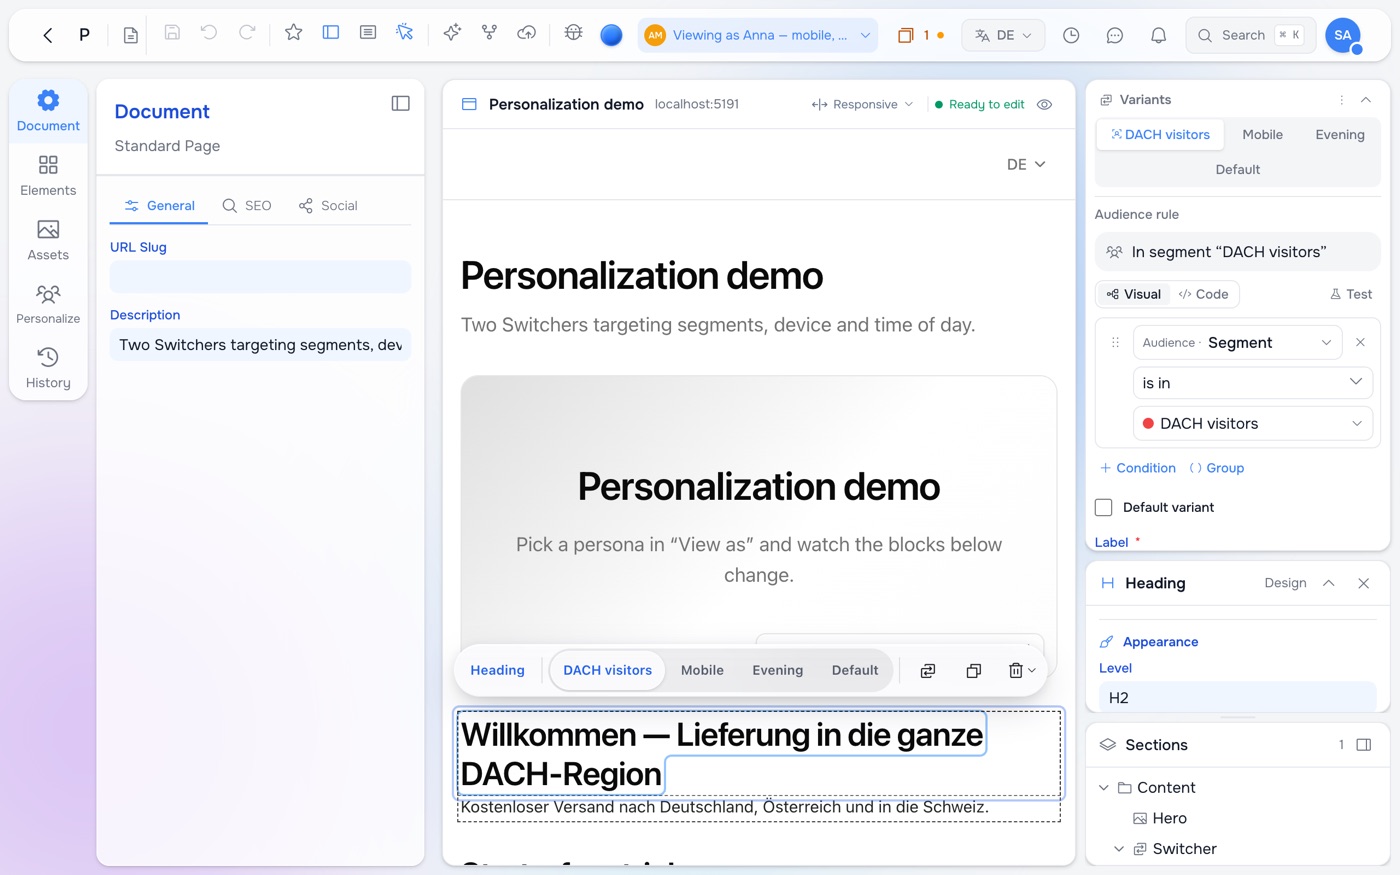Click the cloud upload publish icon
This screenshot has width=1400, height=875.
tap(526, 33)
